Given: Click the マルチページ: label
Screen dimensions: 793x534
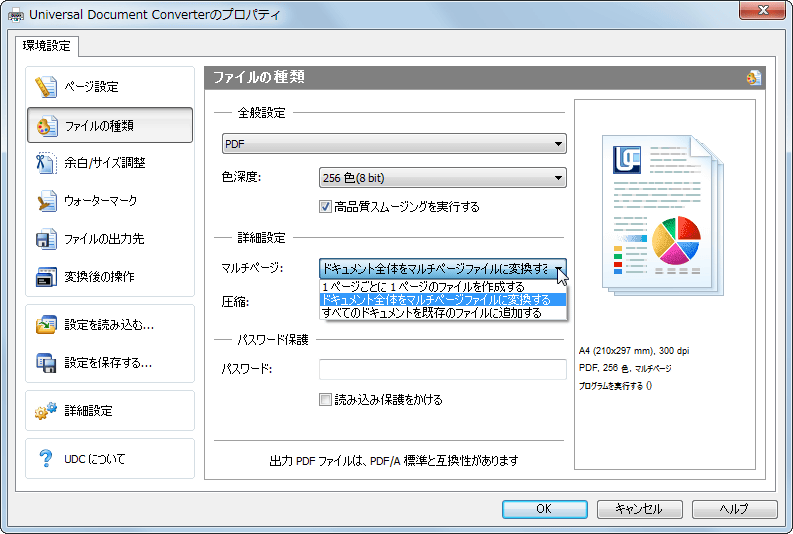Looking at the screenshot, I should (x=252, y=268).
